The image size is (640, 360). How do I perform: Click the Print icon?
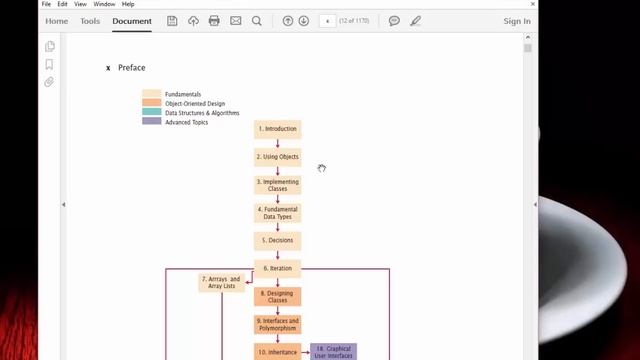[x=214, y=21]
